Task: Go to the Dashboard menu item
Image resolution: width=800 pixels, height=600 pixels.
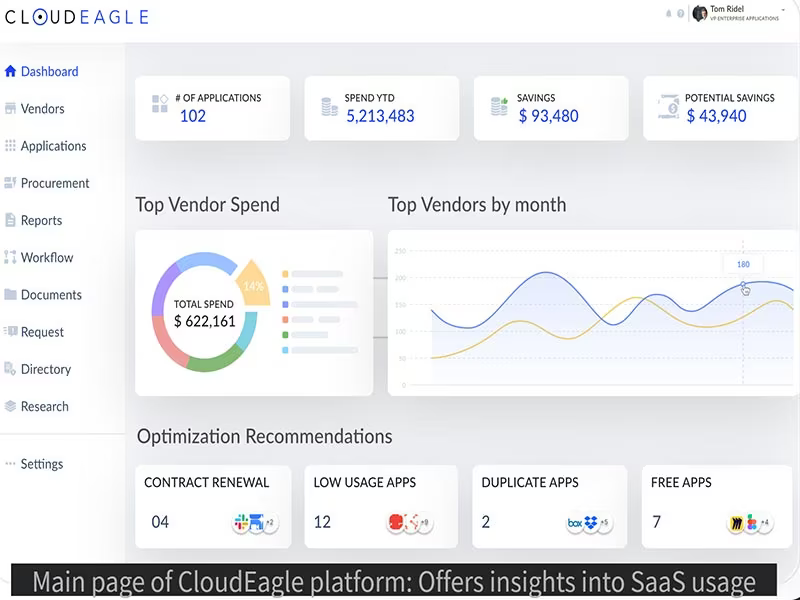Action: [x=49, y=71]
